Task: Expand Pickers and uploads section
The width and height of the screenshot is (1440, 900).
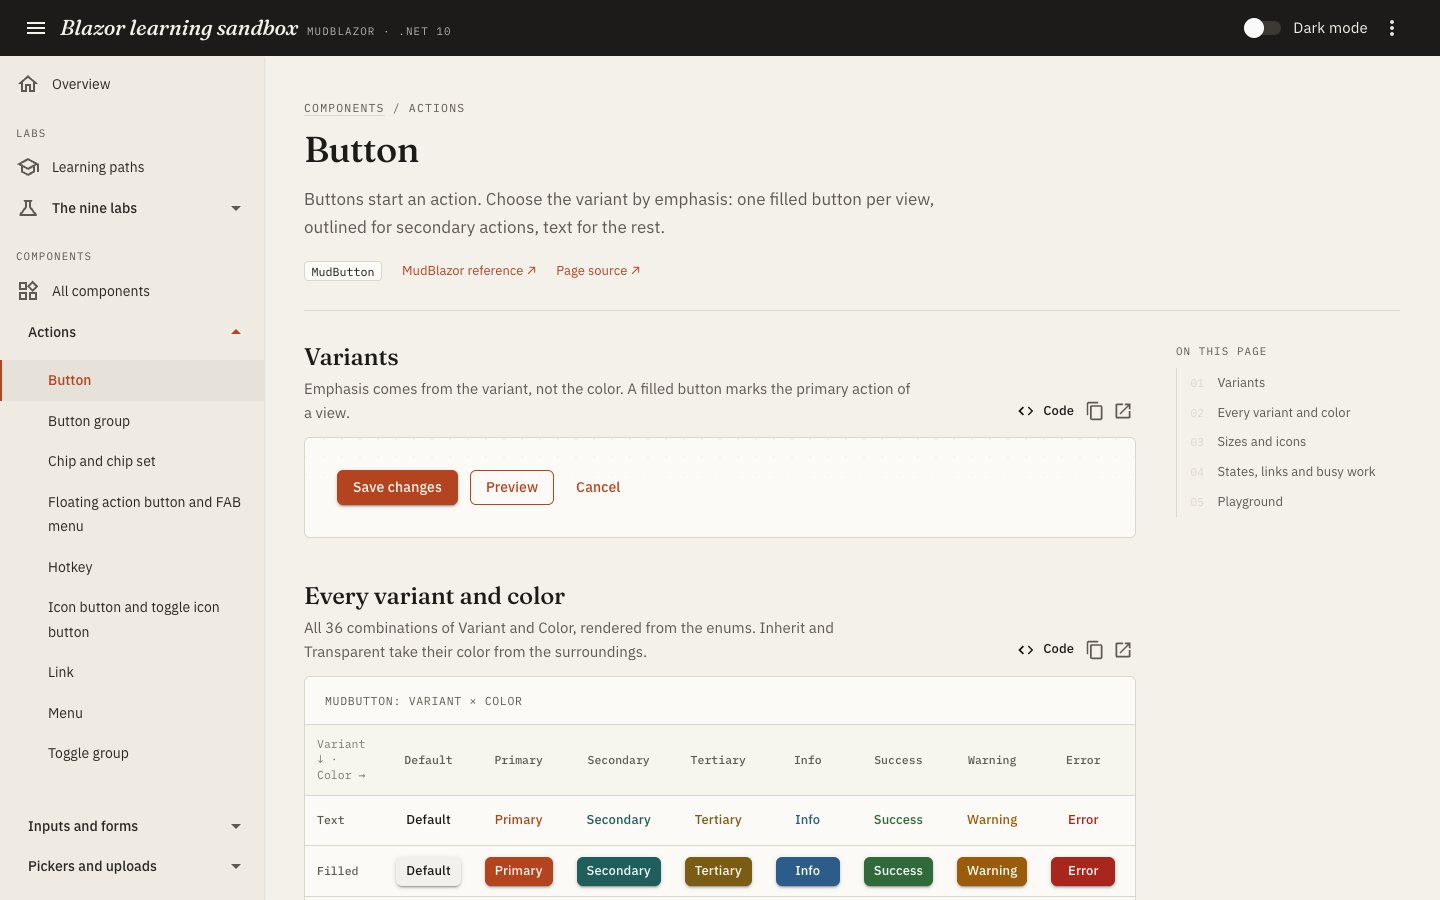Action: point(132,866)
